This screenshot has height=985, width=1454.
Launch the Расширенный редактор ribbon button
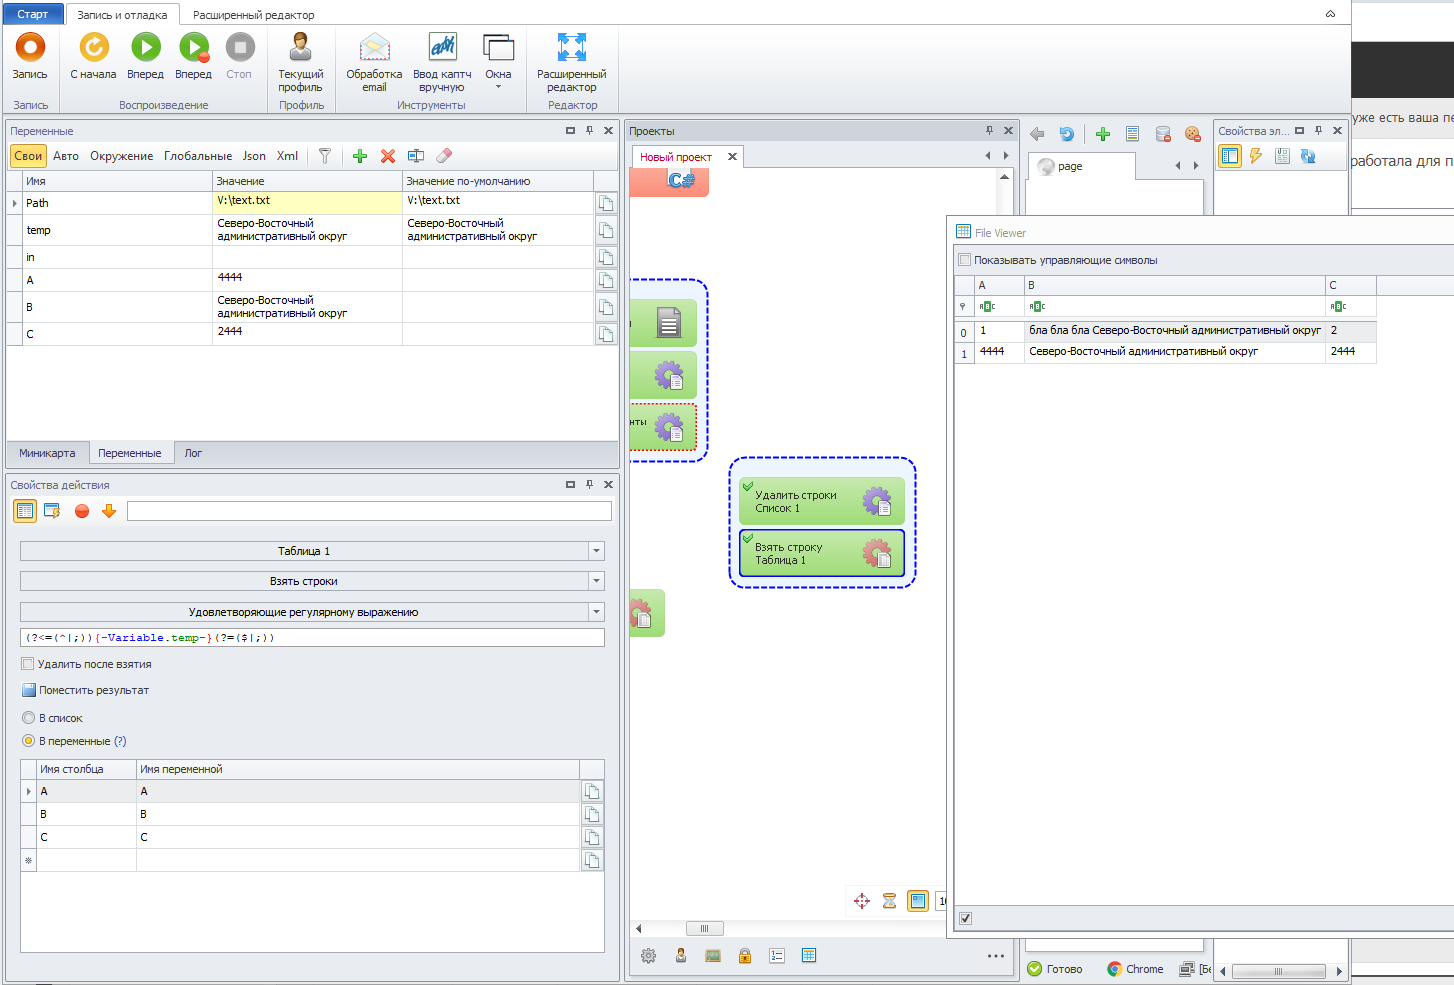pyautogui.click(x=572, y=62)
